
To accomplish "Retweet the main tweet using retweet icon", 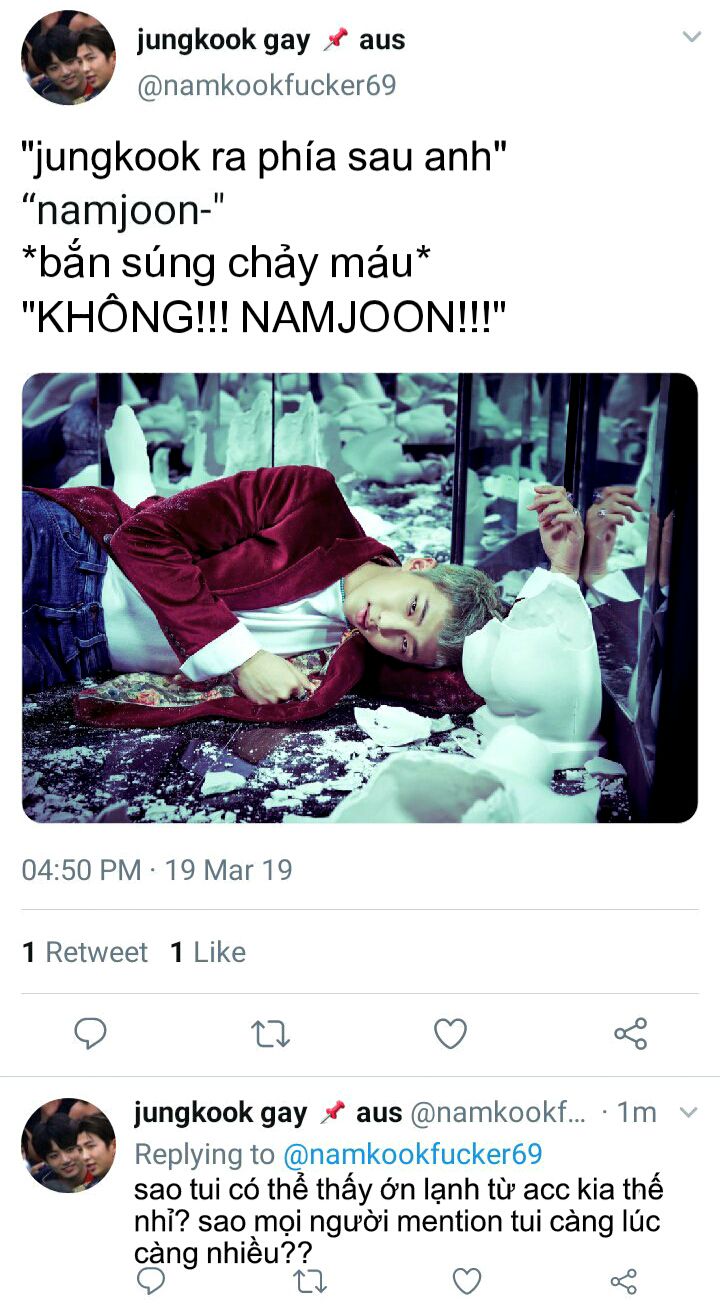I will (x=269, y=1034).
